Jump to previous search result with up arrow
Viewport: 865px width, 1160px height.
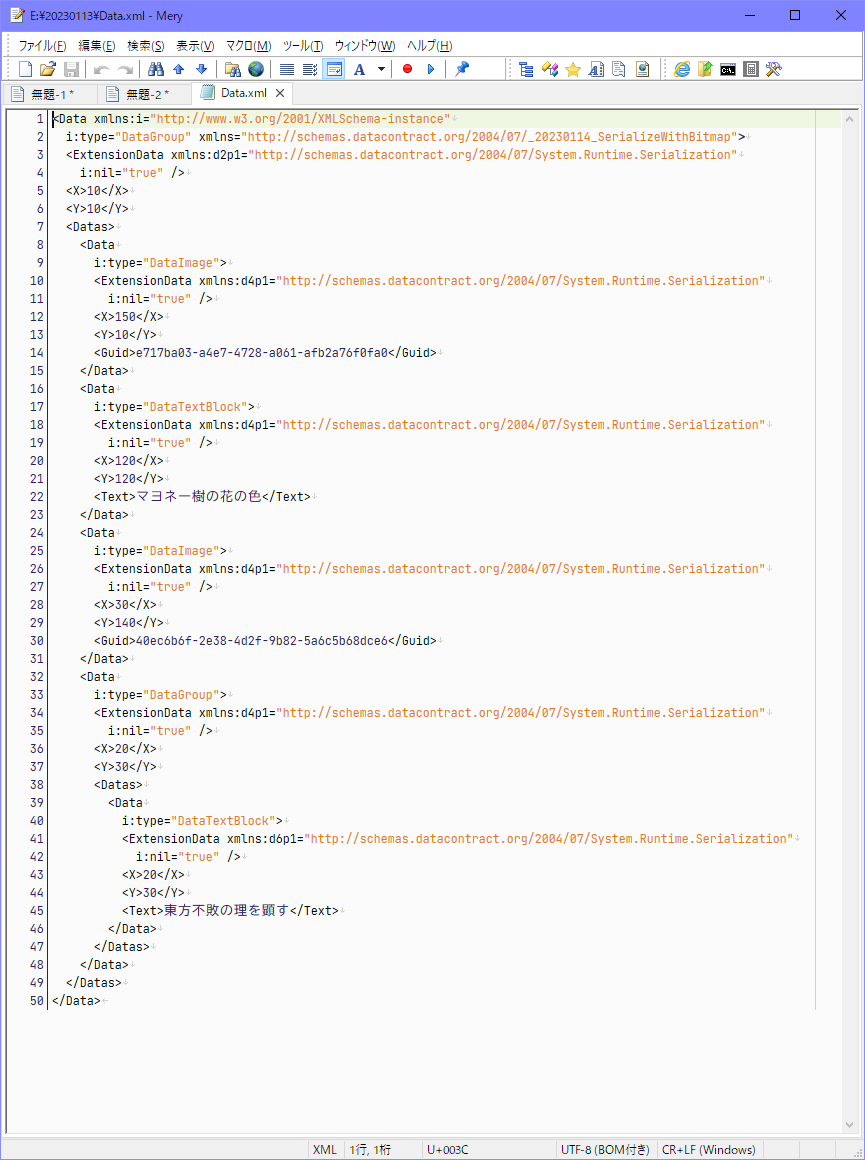click(179, 68)
